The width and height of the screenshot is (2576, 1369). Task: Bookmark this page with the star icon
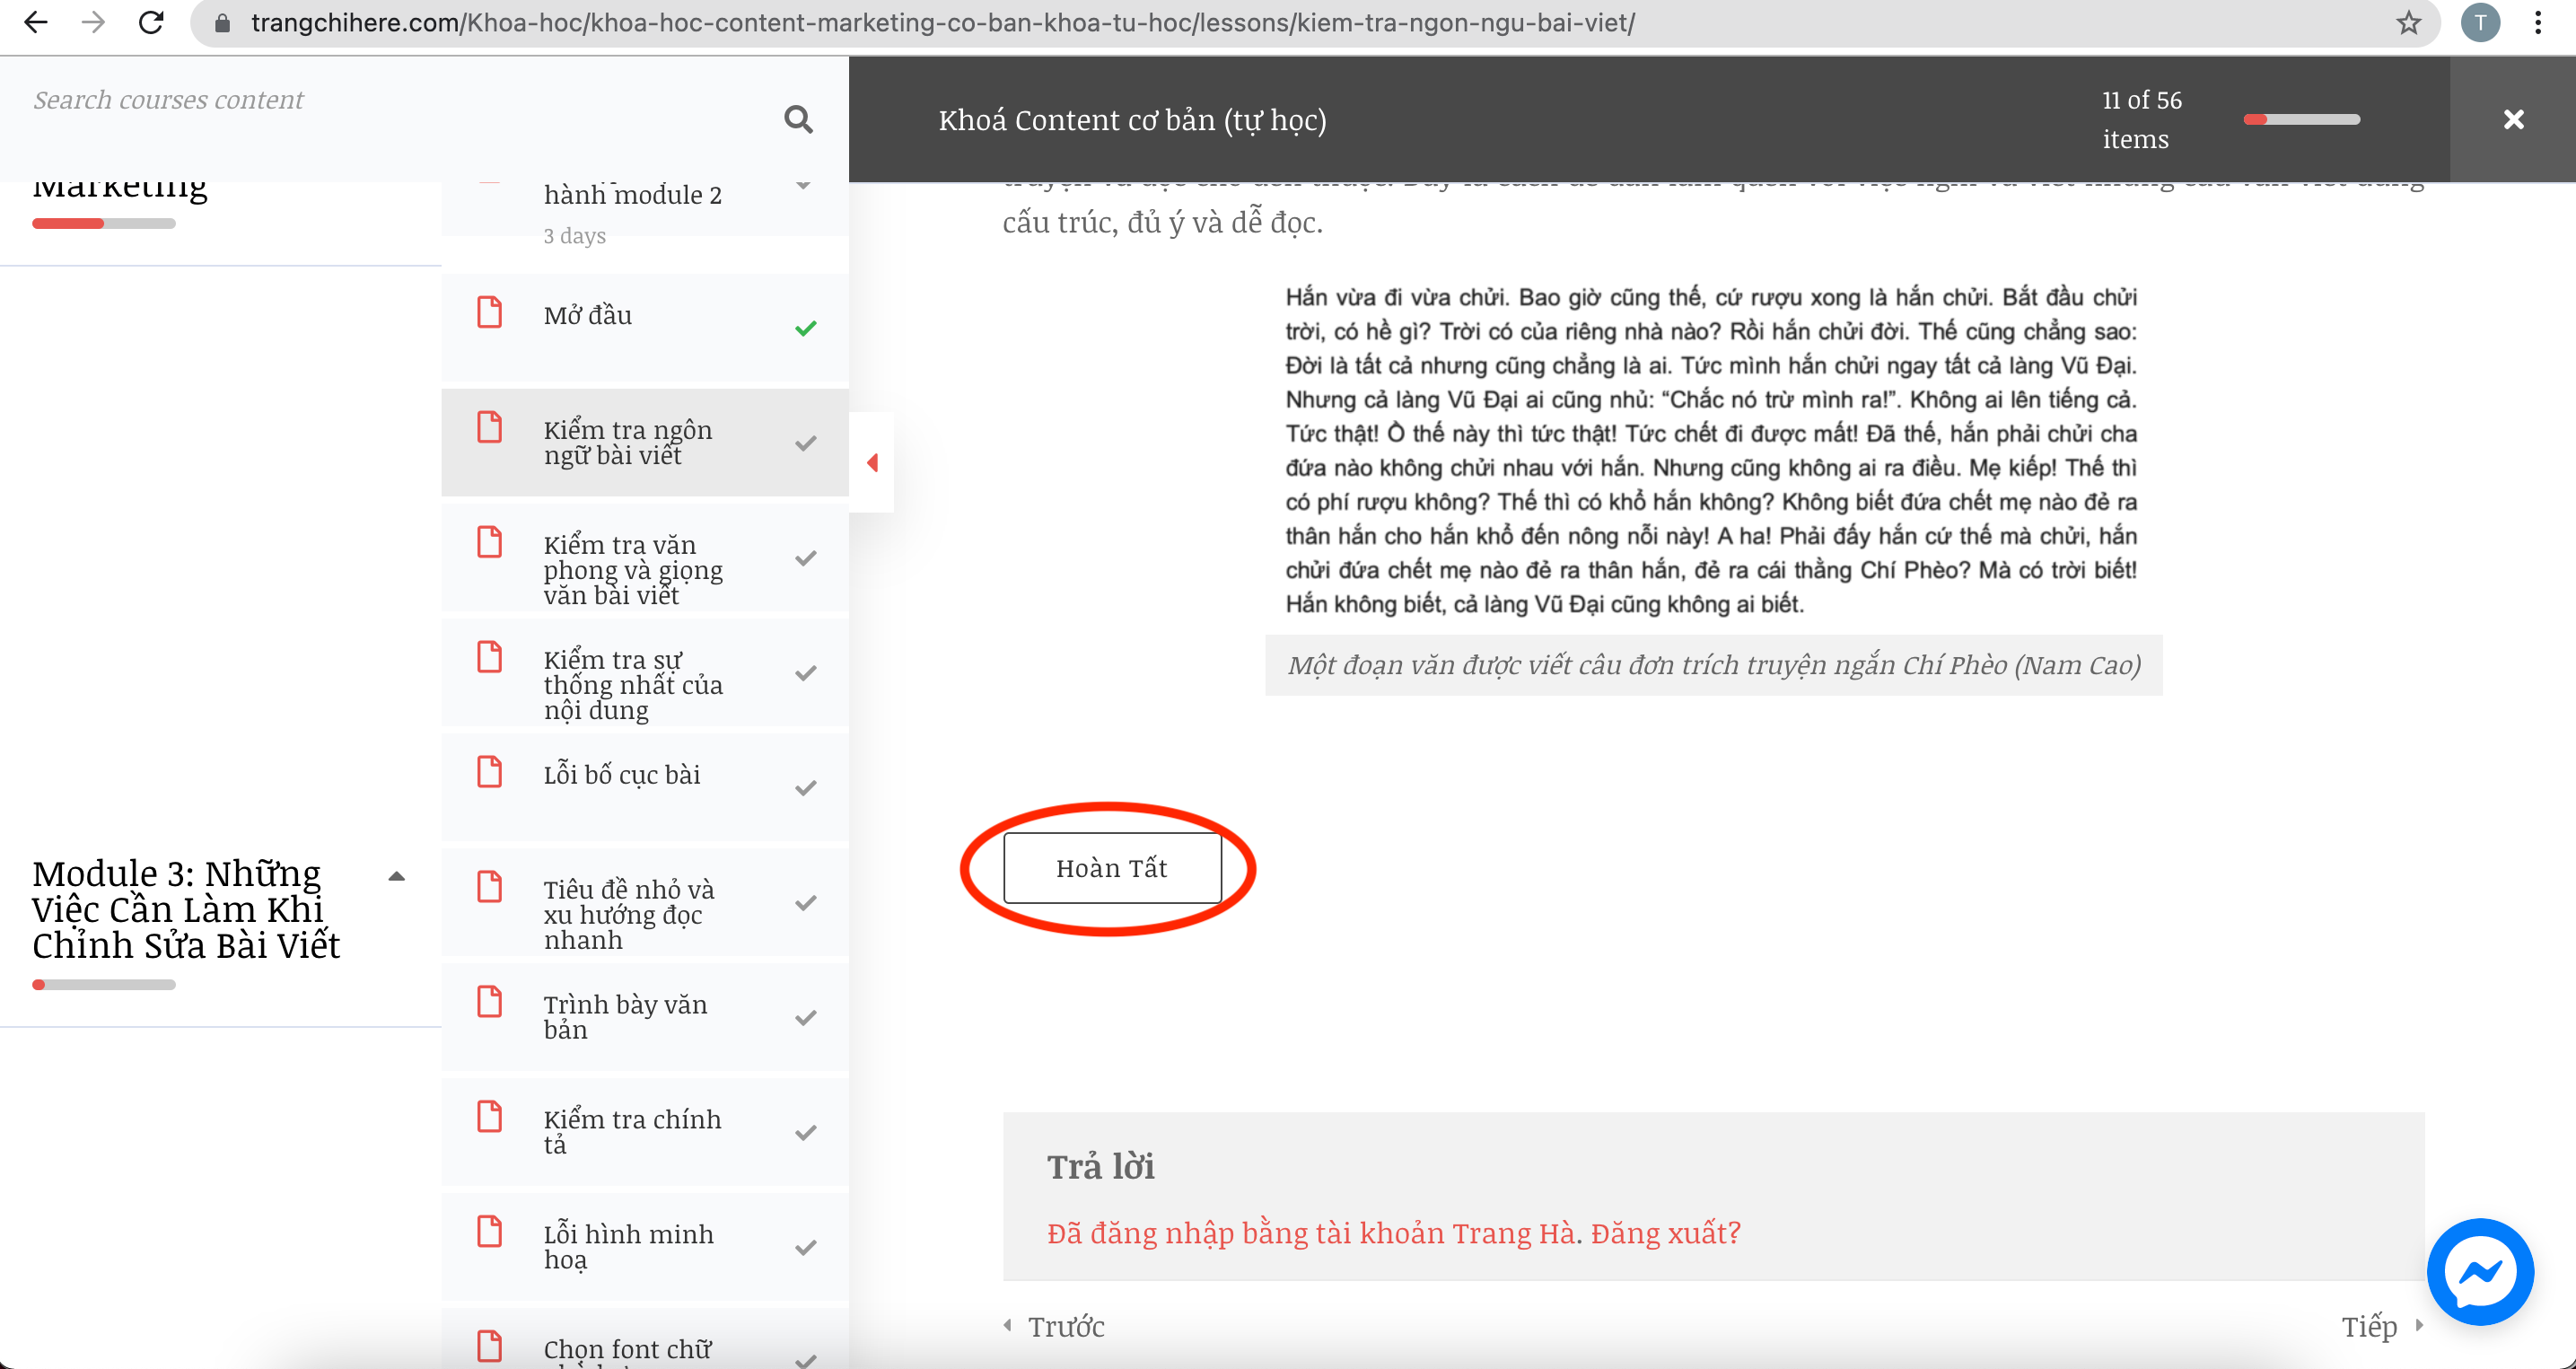(2408, 22)
